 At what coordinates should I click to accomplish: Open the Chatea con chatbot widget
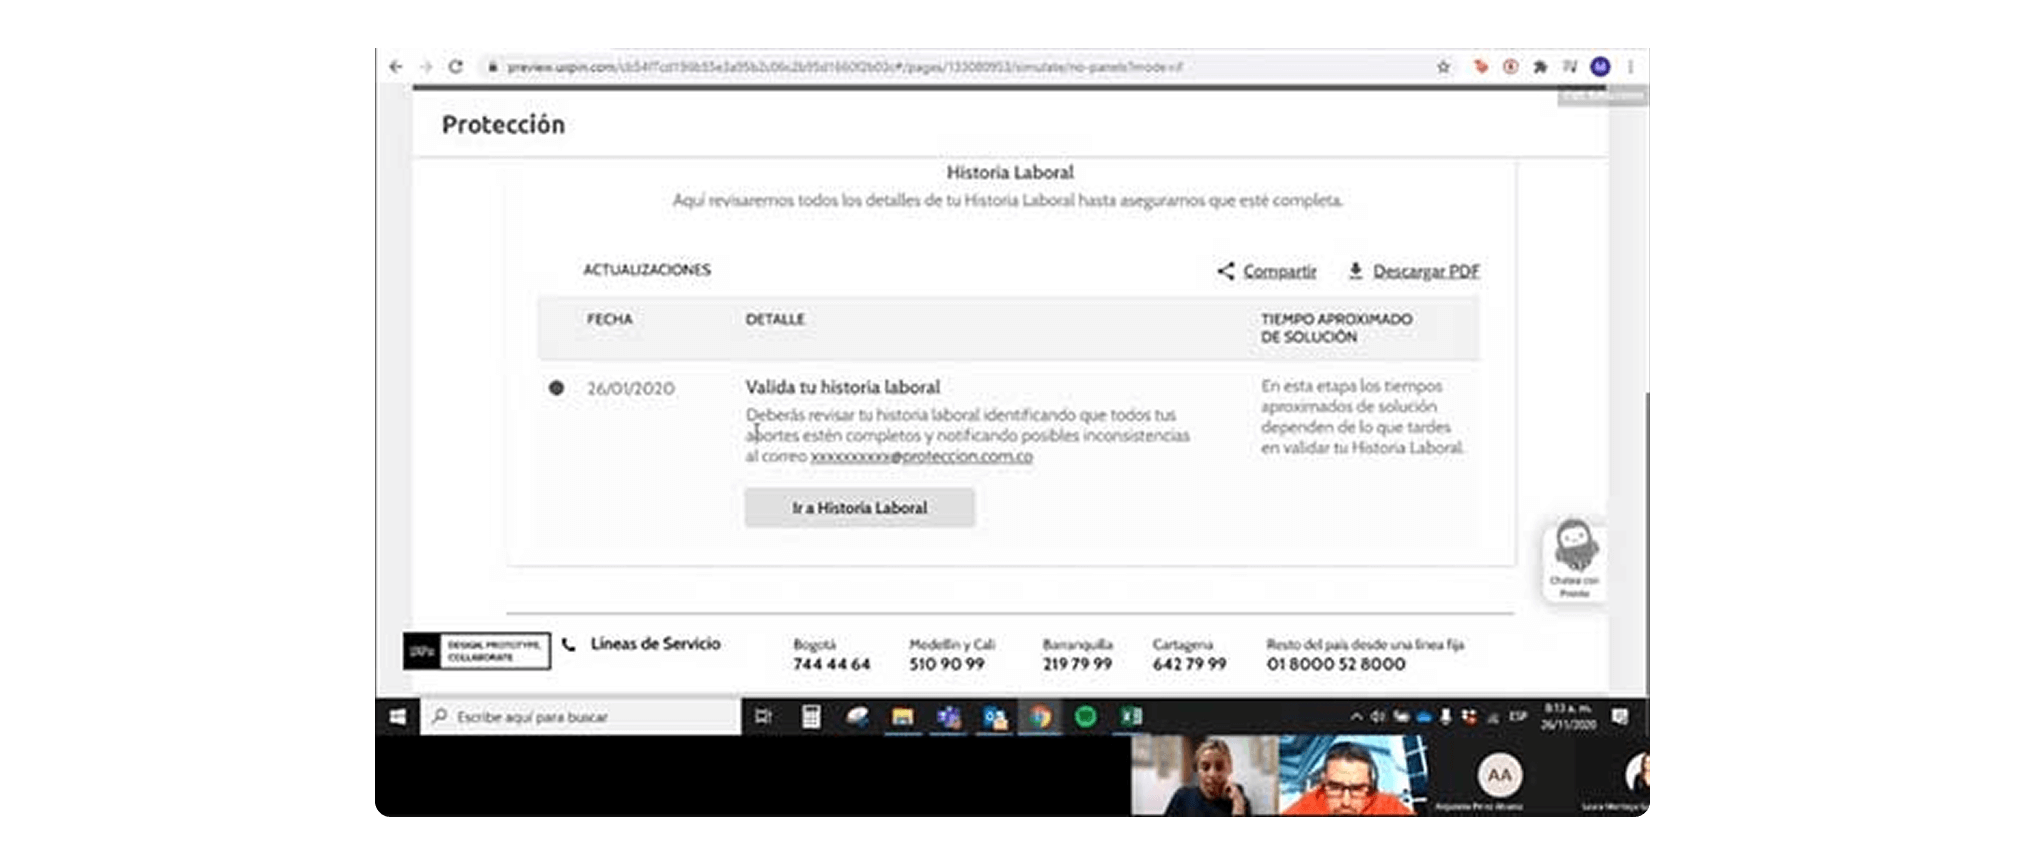(x=1574, y=559)
